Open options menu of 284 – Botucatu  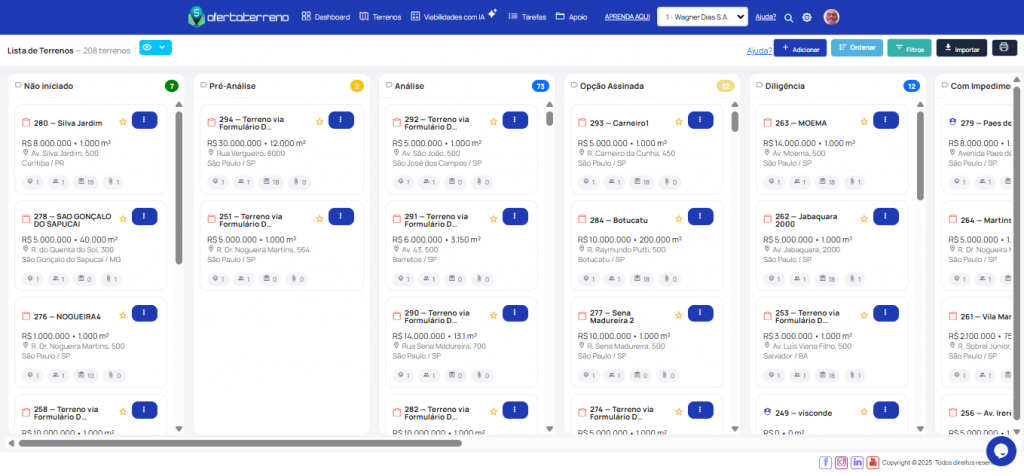click(x=701, y=217)
